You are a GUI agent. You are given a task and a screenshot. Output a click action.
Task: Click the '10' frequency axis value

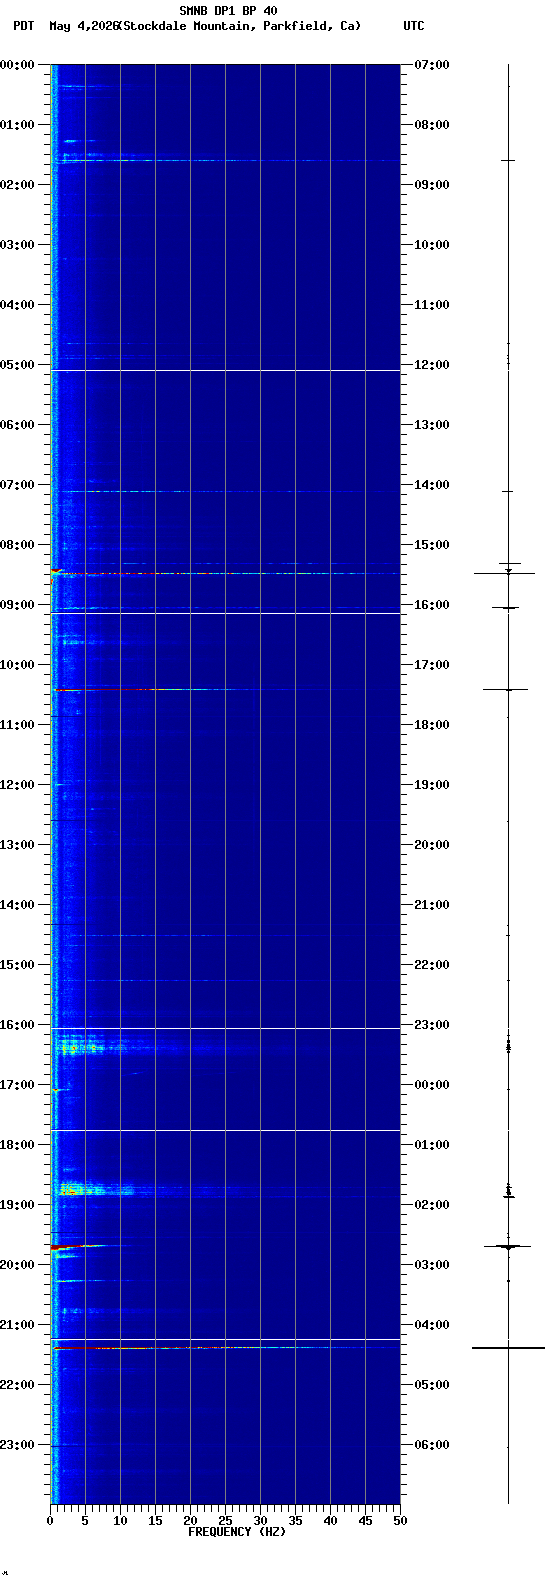120,1521
